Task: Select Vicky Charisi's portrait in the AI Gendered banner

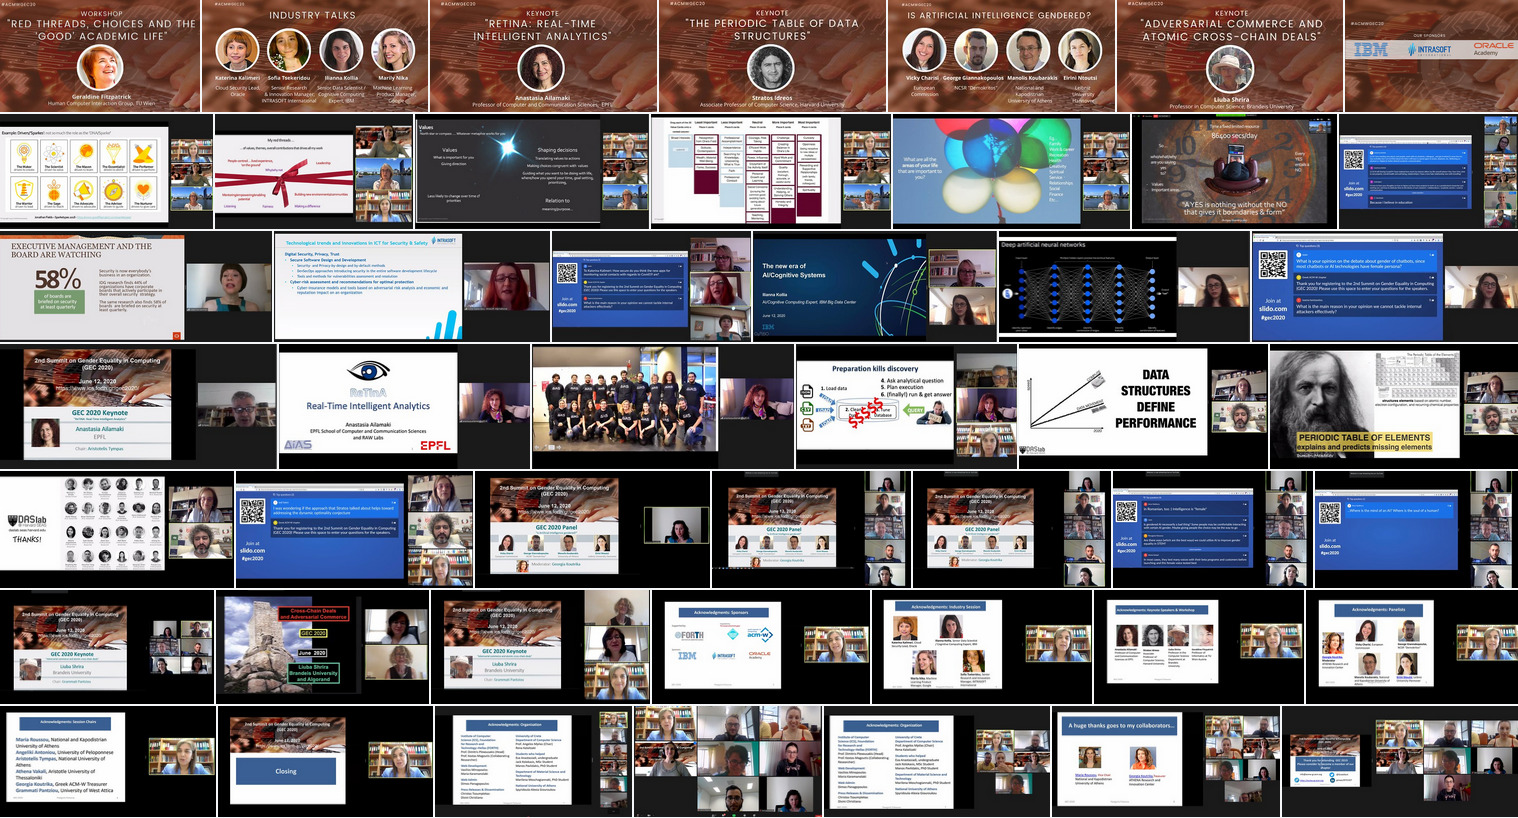Action: point(923,51)
